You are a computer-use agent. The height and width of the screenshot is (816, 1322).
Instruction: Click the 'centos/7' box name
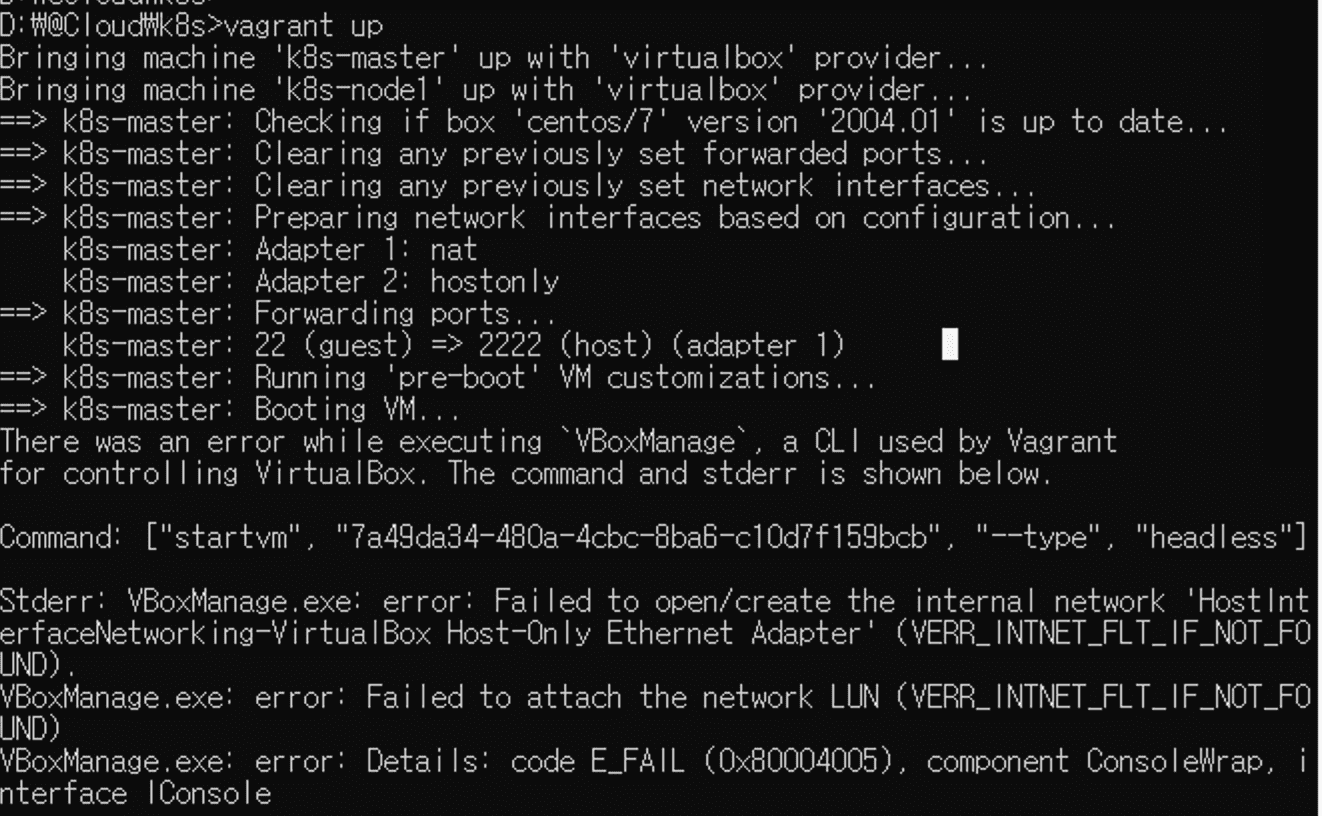pyautogui.click(x=606, y=122)
